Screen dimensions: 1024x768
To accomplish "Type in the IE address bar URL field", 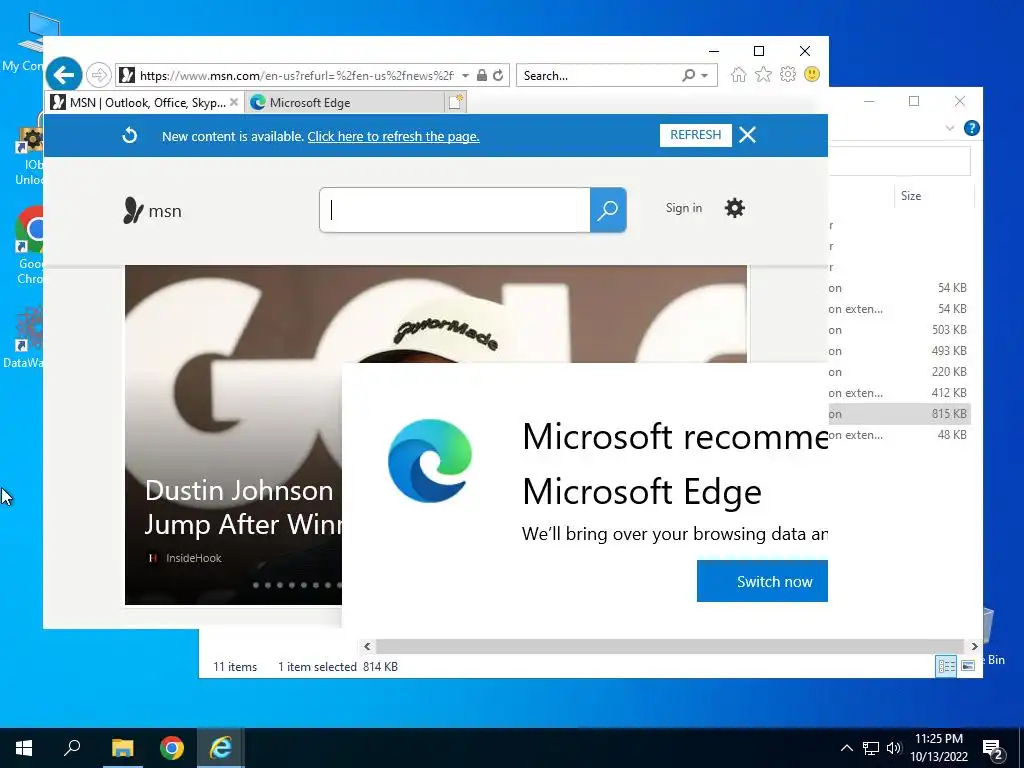I will pos(296,76).
